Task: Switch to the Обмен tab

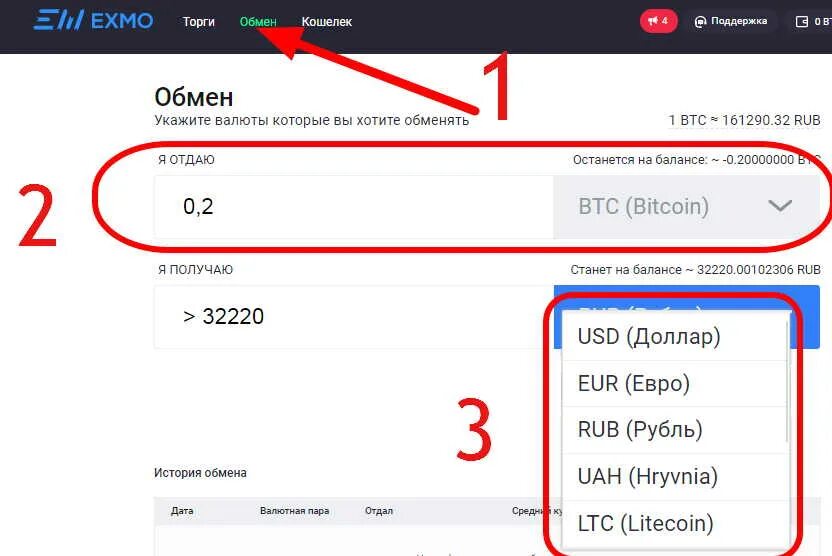Action: pyautogui.click(x=258, y=22)
